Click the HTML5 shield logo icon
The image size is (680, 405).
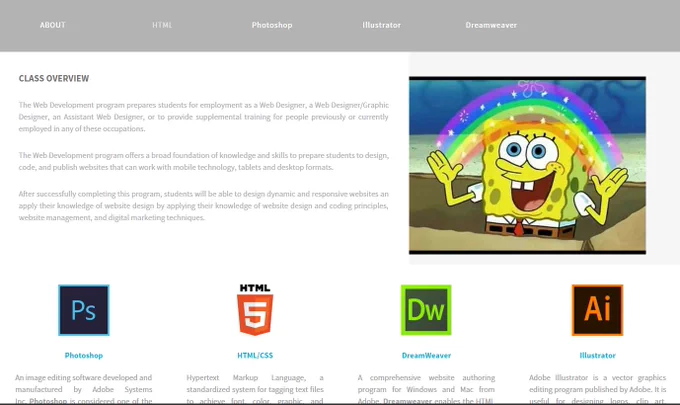(x=255, y=310)
